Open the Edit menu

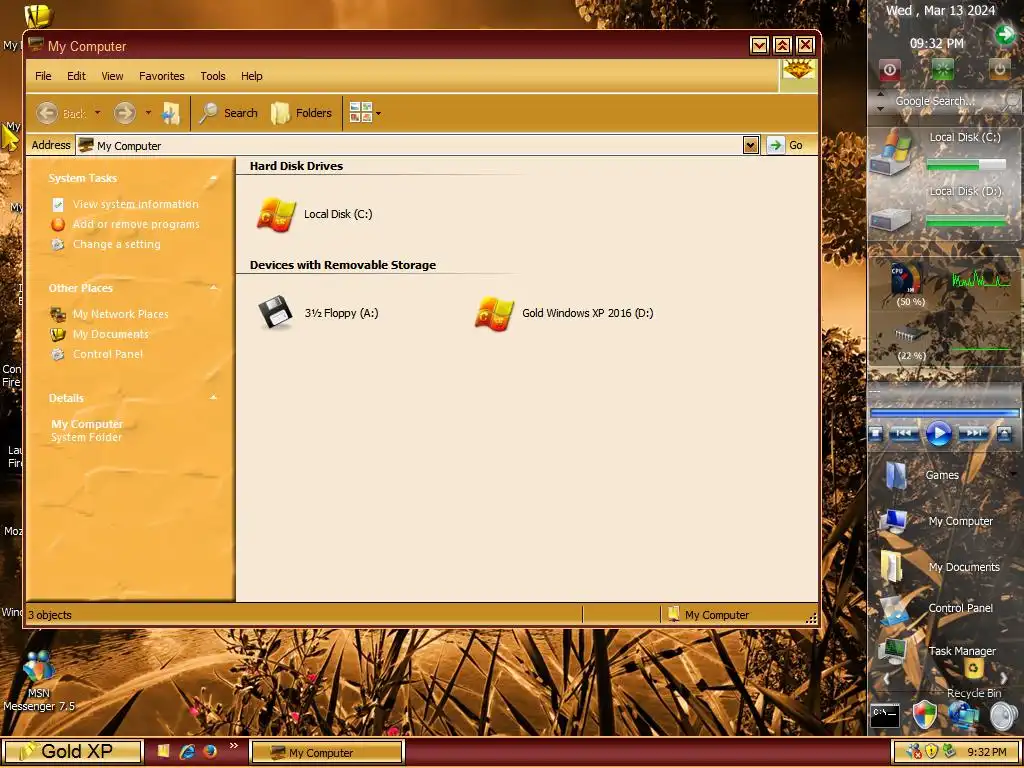(76, 76)
